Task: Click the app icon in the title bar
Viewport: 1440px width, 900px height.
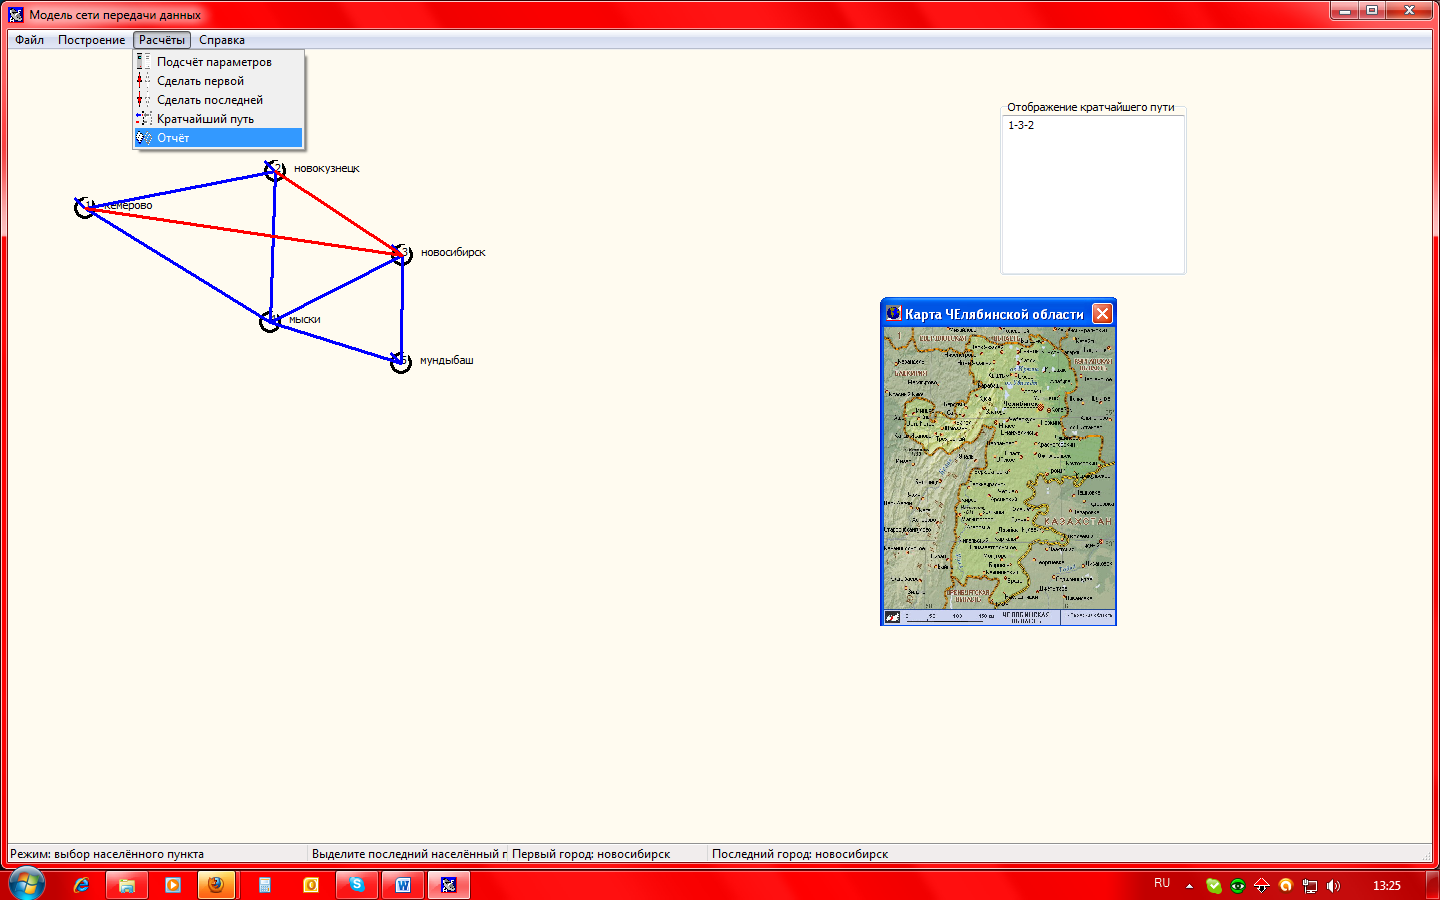Action: (16, 14)
